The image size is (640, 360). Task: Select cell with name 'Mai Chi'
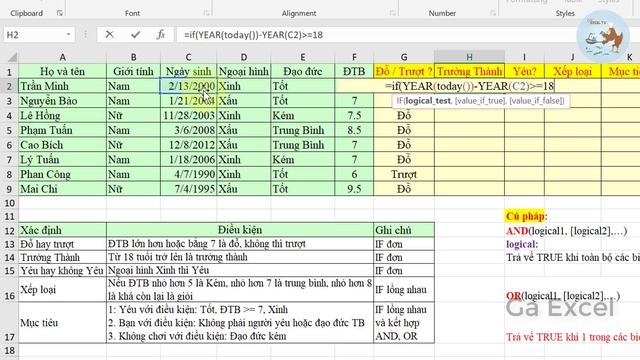pyautogui.click(x=62, y=189)
